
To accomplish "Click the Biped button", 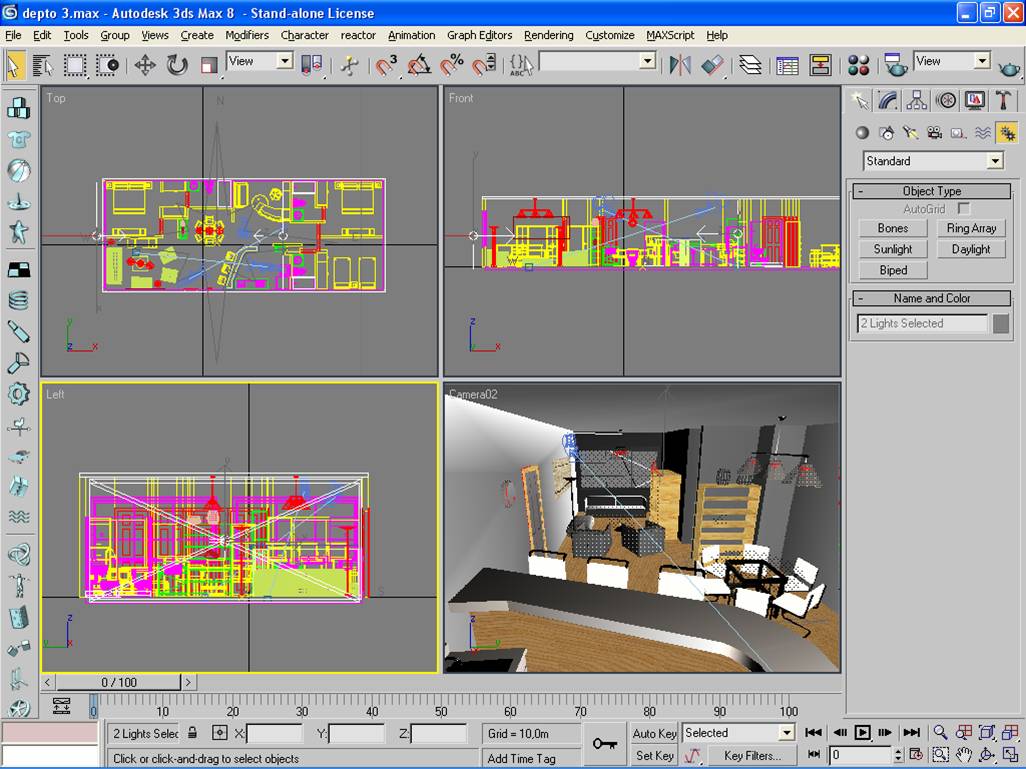I will (893, 270).
